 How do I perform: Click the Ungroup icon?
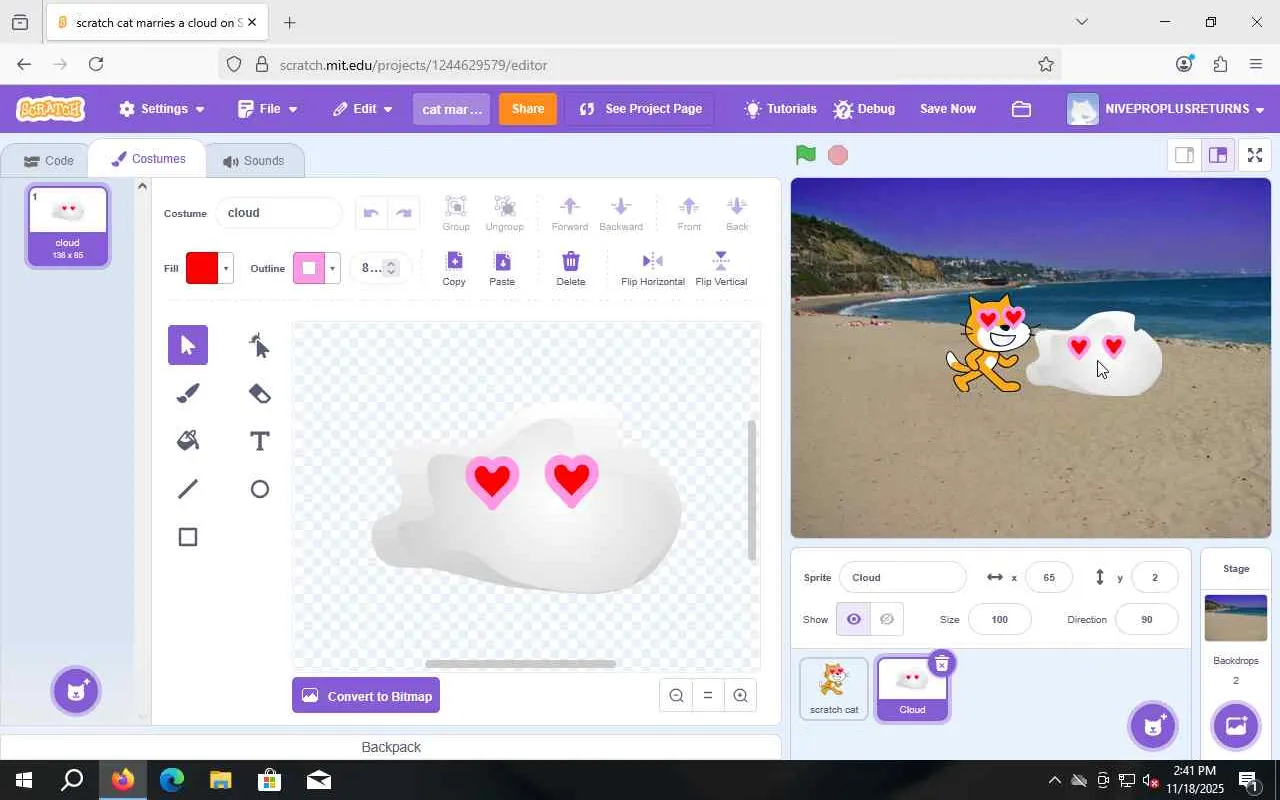coord(505,213)
